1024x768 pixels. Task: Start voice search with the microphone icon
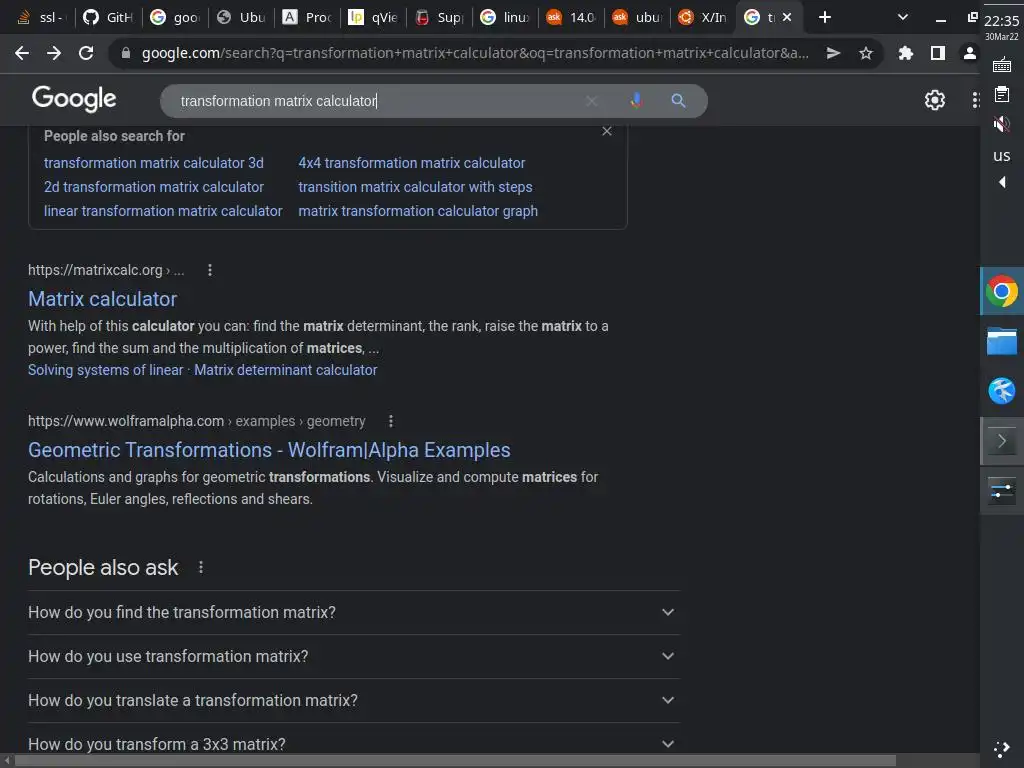click(x=636, y=101)
